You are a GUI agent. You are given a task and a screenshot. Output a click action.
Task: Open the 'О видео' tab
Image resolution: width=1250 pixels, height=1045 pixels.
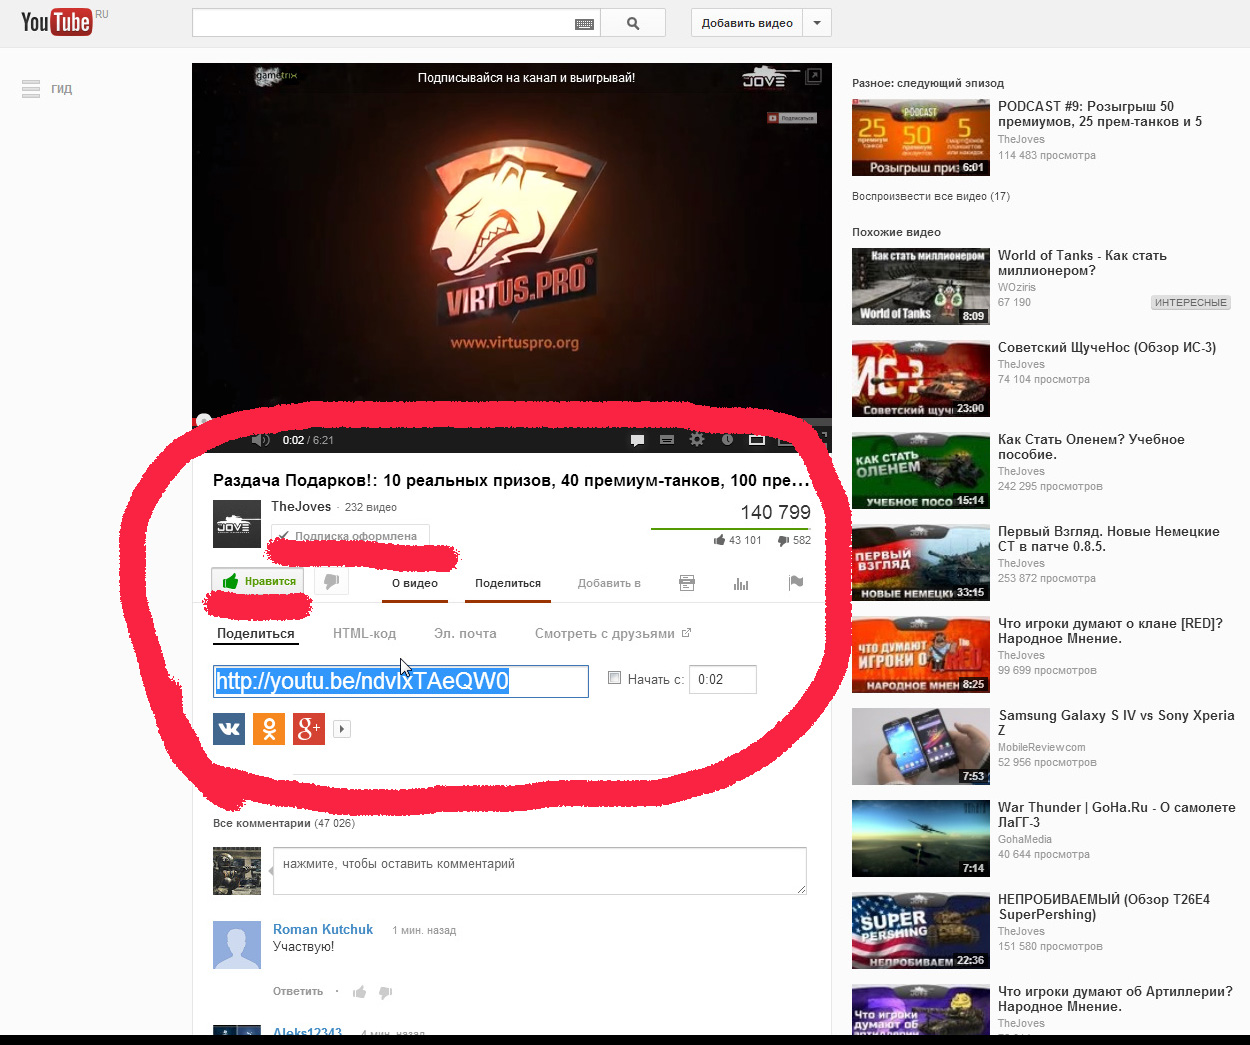pyautogui.click(x=415, y=583)
